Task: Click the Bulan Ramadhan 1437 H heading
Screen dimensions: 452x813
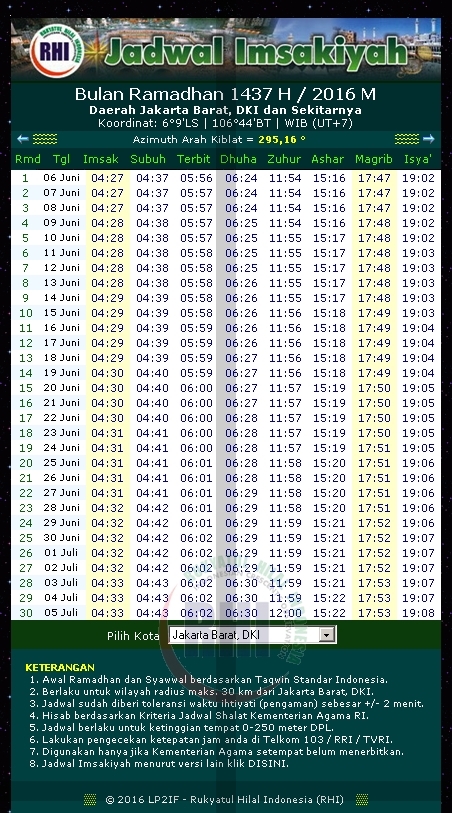Action: [225, 94]
